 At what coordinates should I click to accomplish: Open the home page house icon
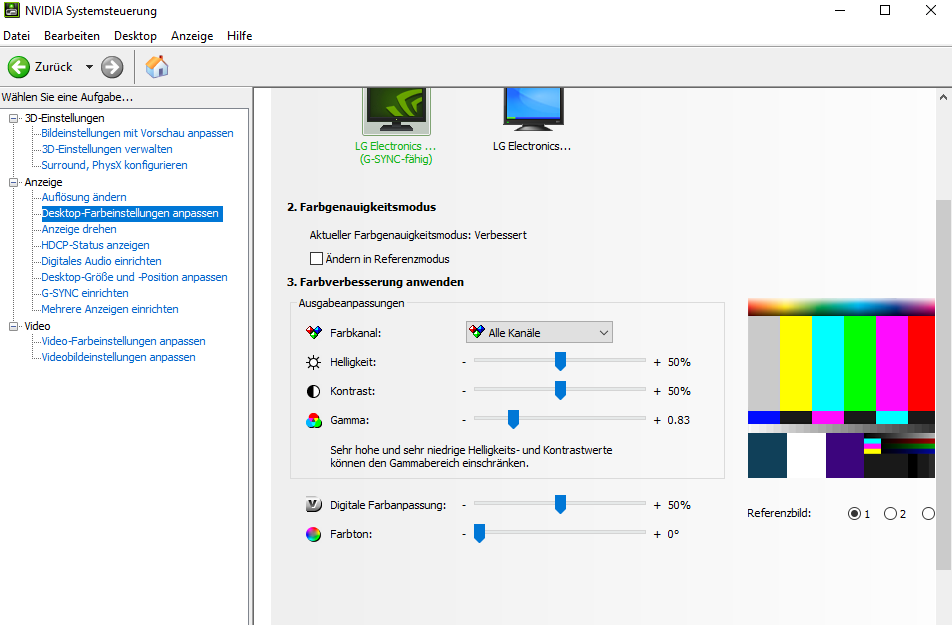(157, 67)
